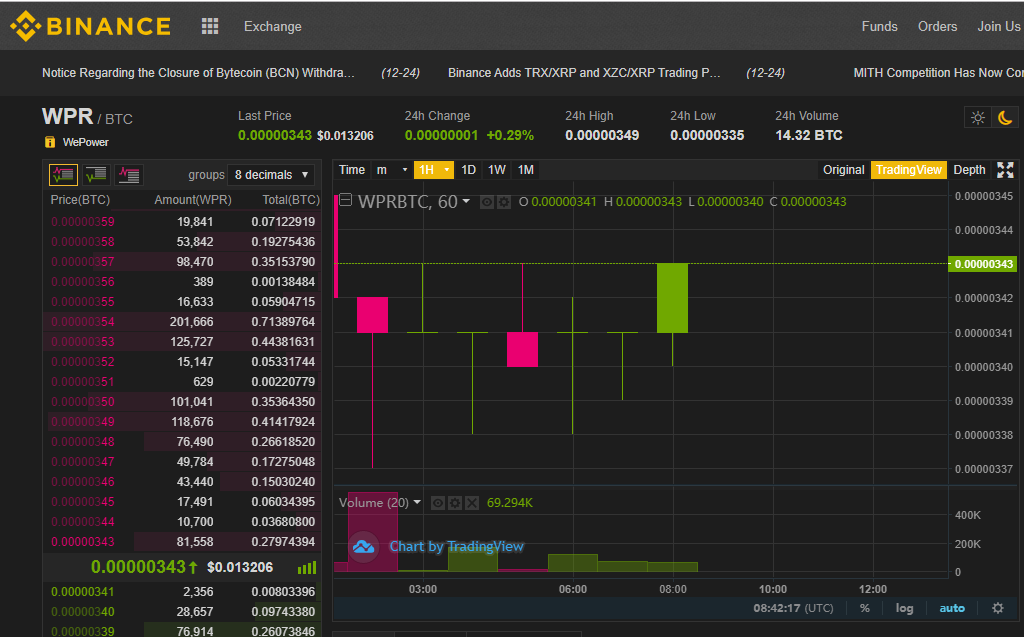Open TRX/XRP trading pairs announcement
Image resolution: width=1024 pixels, height=637 pixels.
[584, 73]
